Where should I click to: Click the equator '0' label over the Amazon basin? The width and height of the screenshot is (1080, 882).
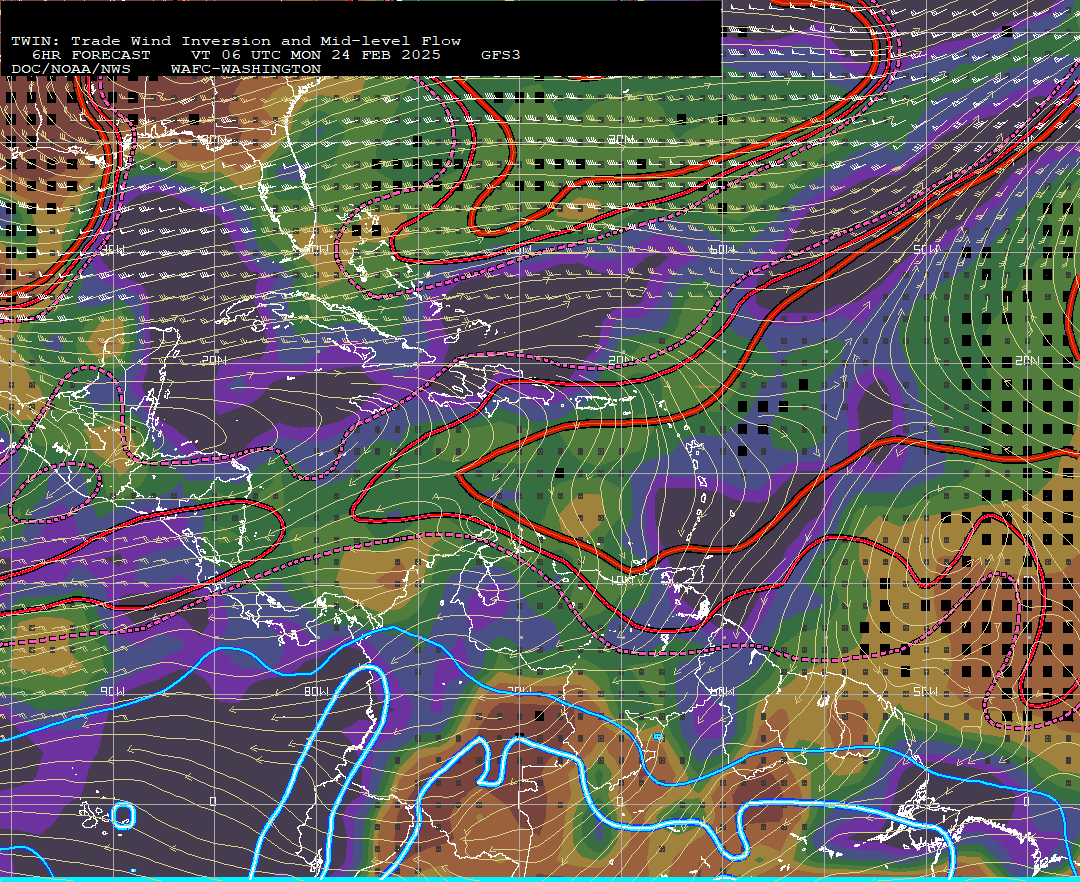tap(619, 801)
